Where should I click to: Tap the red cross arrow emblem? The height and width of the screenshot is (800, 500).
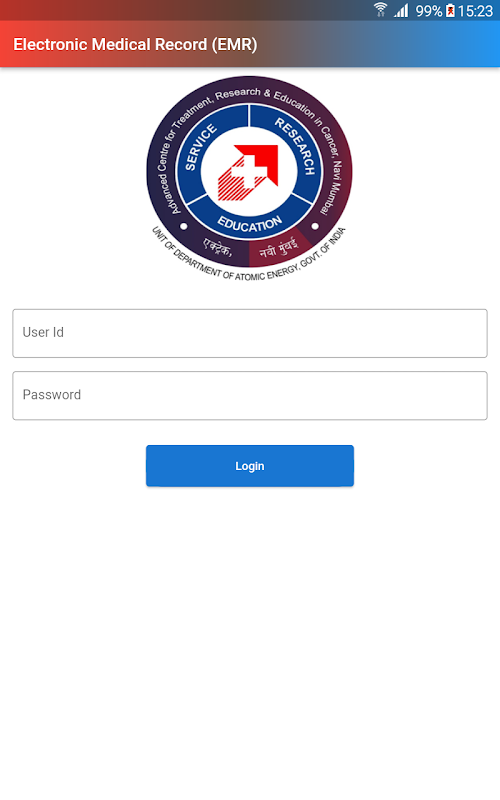pos(248,172)
